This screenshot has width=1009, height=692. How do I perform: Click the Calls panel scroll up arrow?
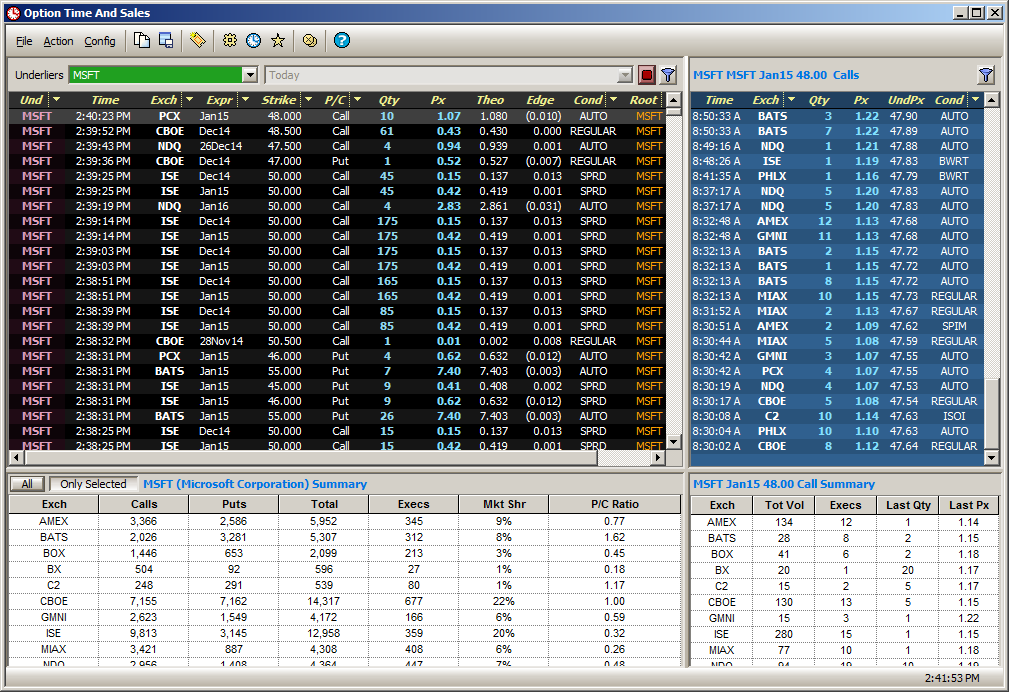point(991,100)
